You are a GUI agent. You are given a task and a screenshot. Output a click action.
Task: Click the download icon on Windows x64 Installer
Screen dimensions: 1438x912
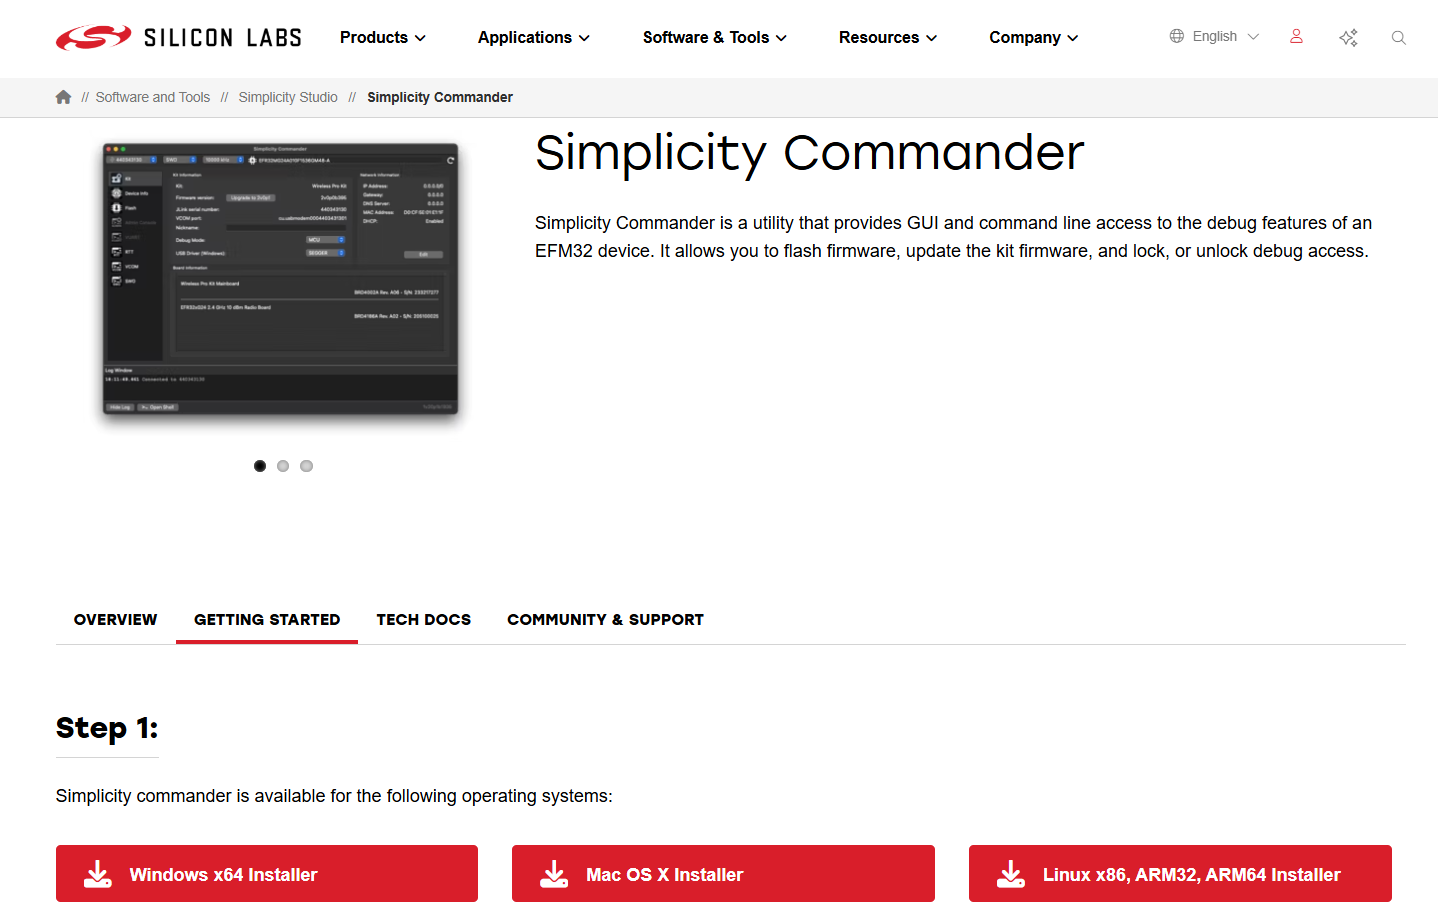point(97,873)
